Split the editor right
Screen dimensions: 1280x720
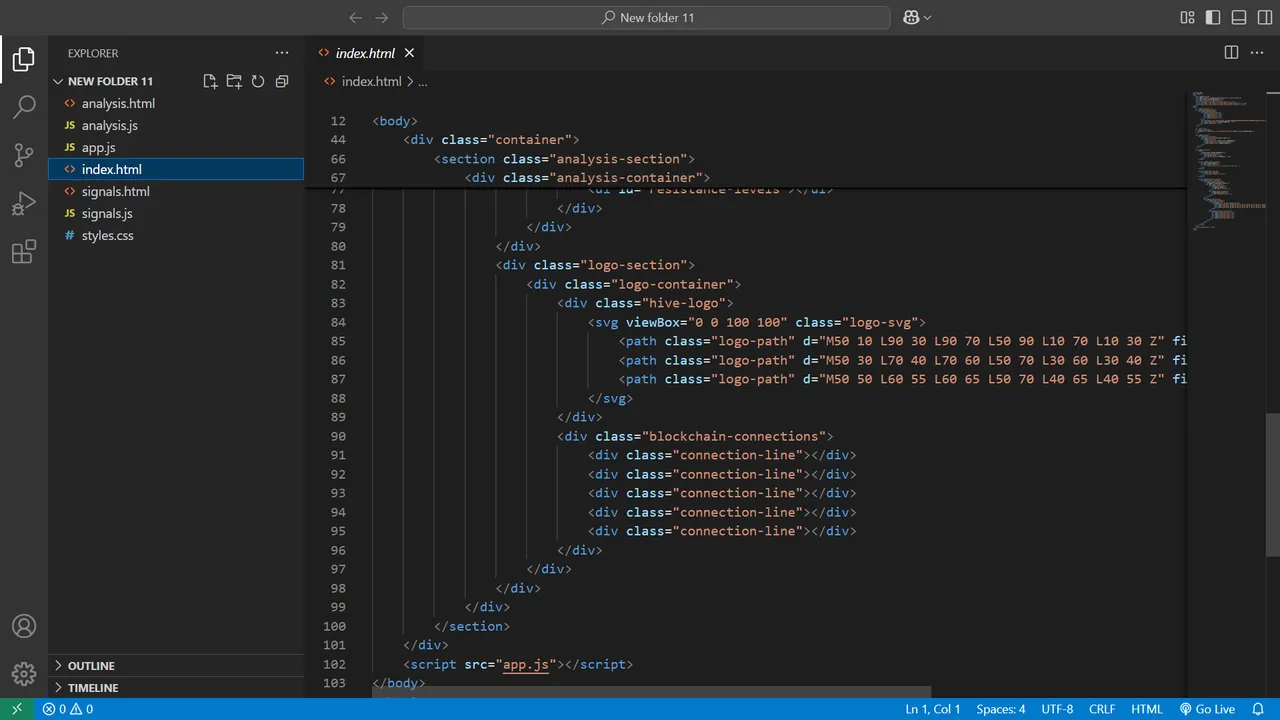(1231, 52)
